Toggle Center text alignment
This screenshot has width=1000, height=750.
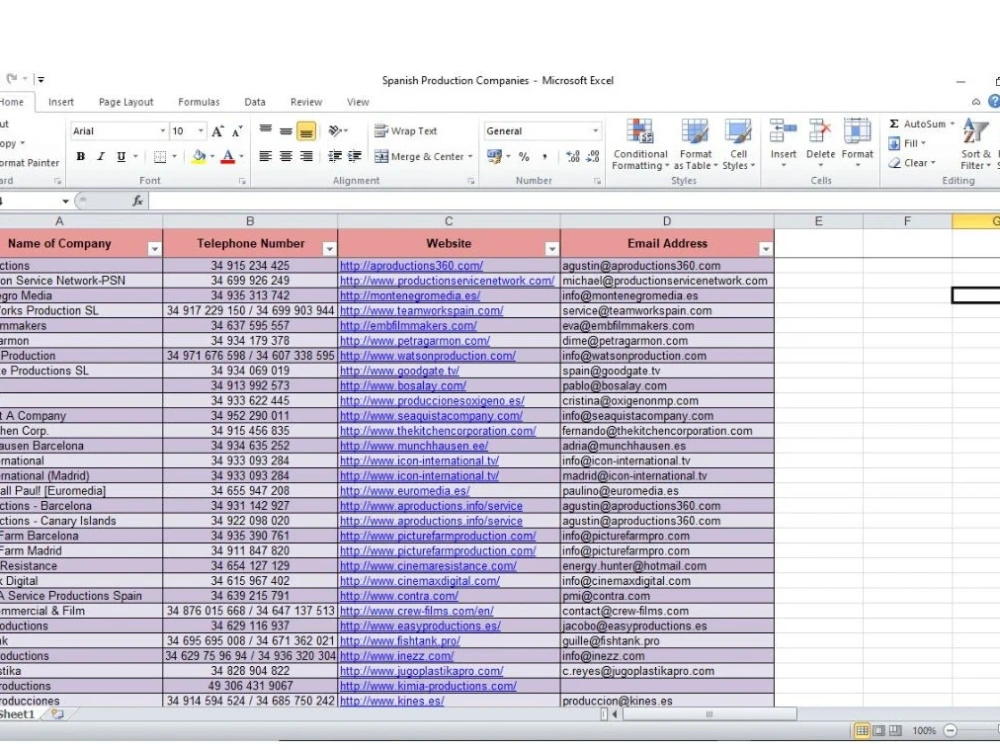(x=286, y=156)
